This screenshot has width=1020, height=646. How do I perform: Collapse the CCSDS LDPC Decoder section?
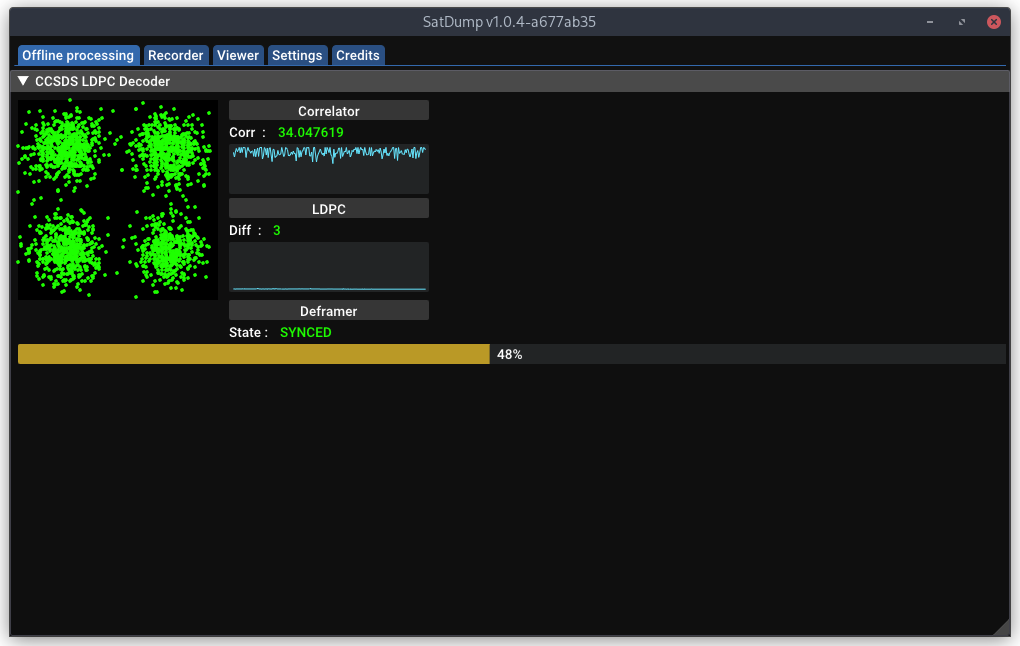click(23, 81)
